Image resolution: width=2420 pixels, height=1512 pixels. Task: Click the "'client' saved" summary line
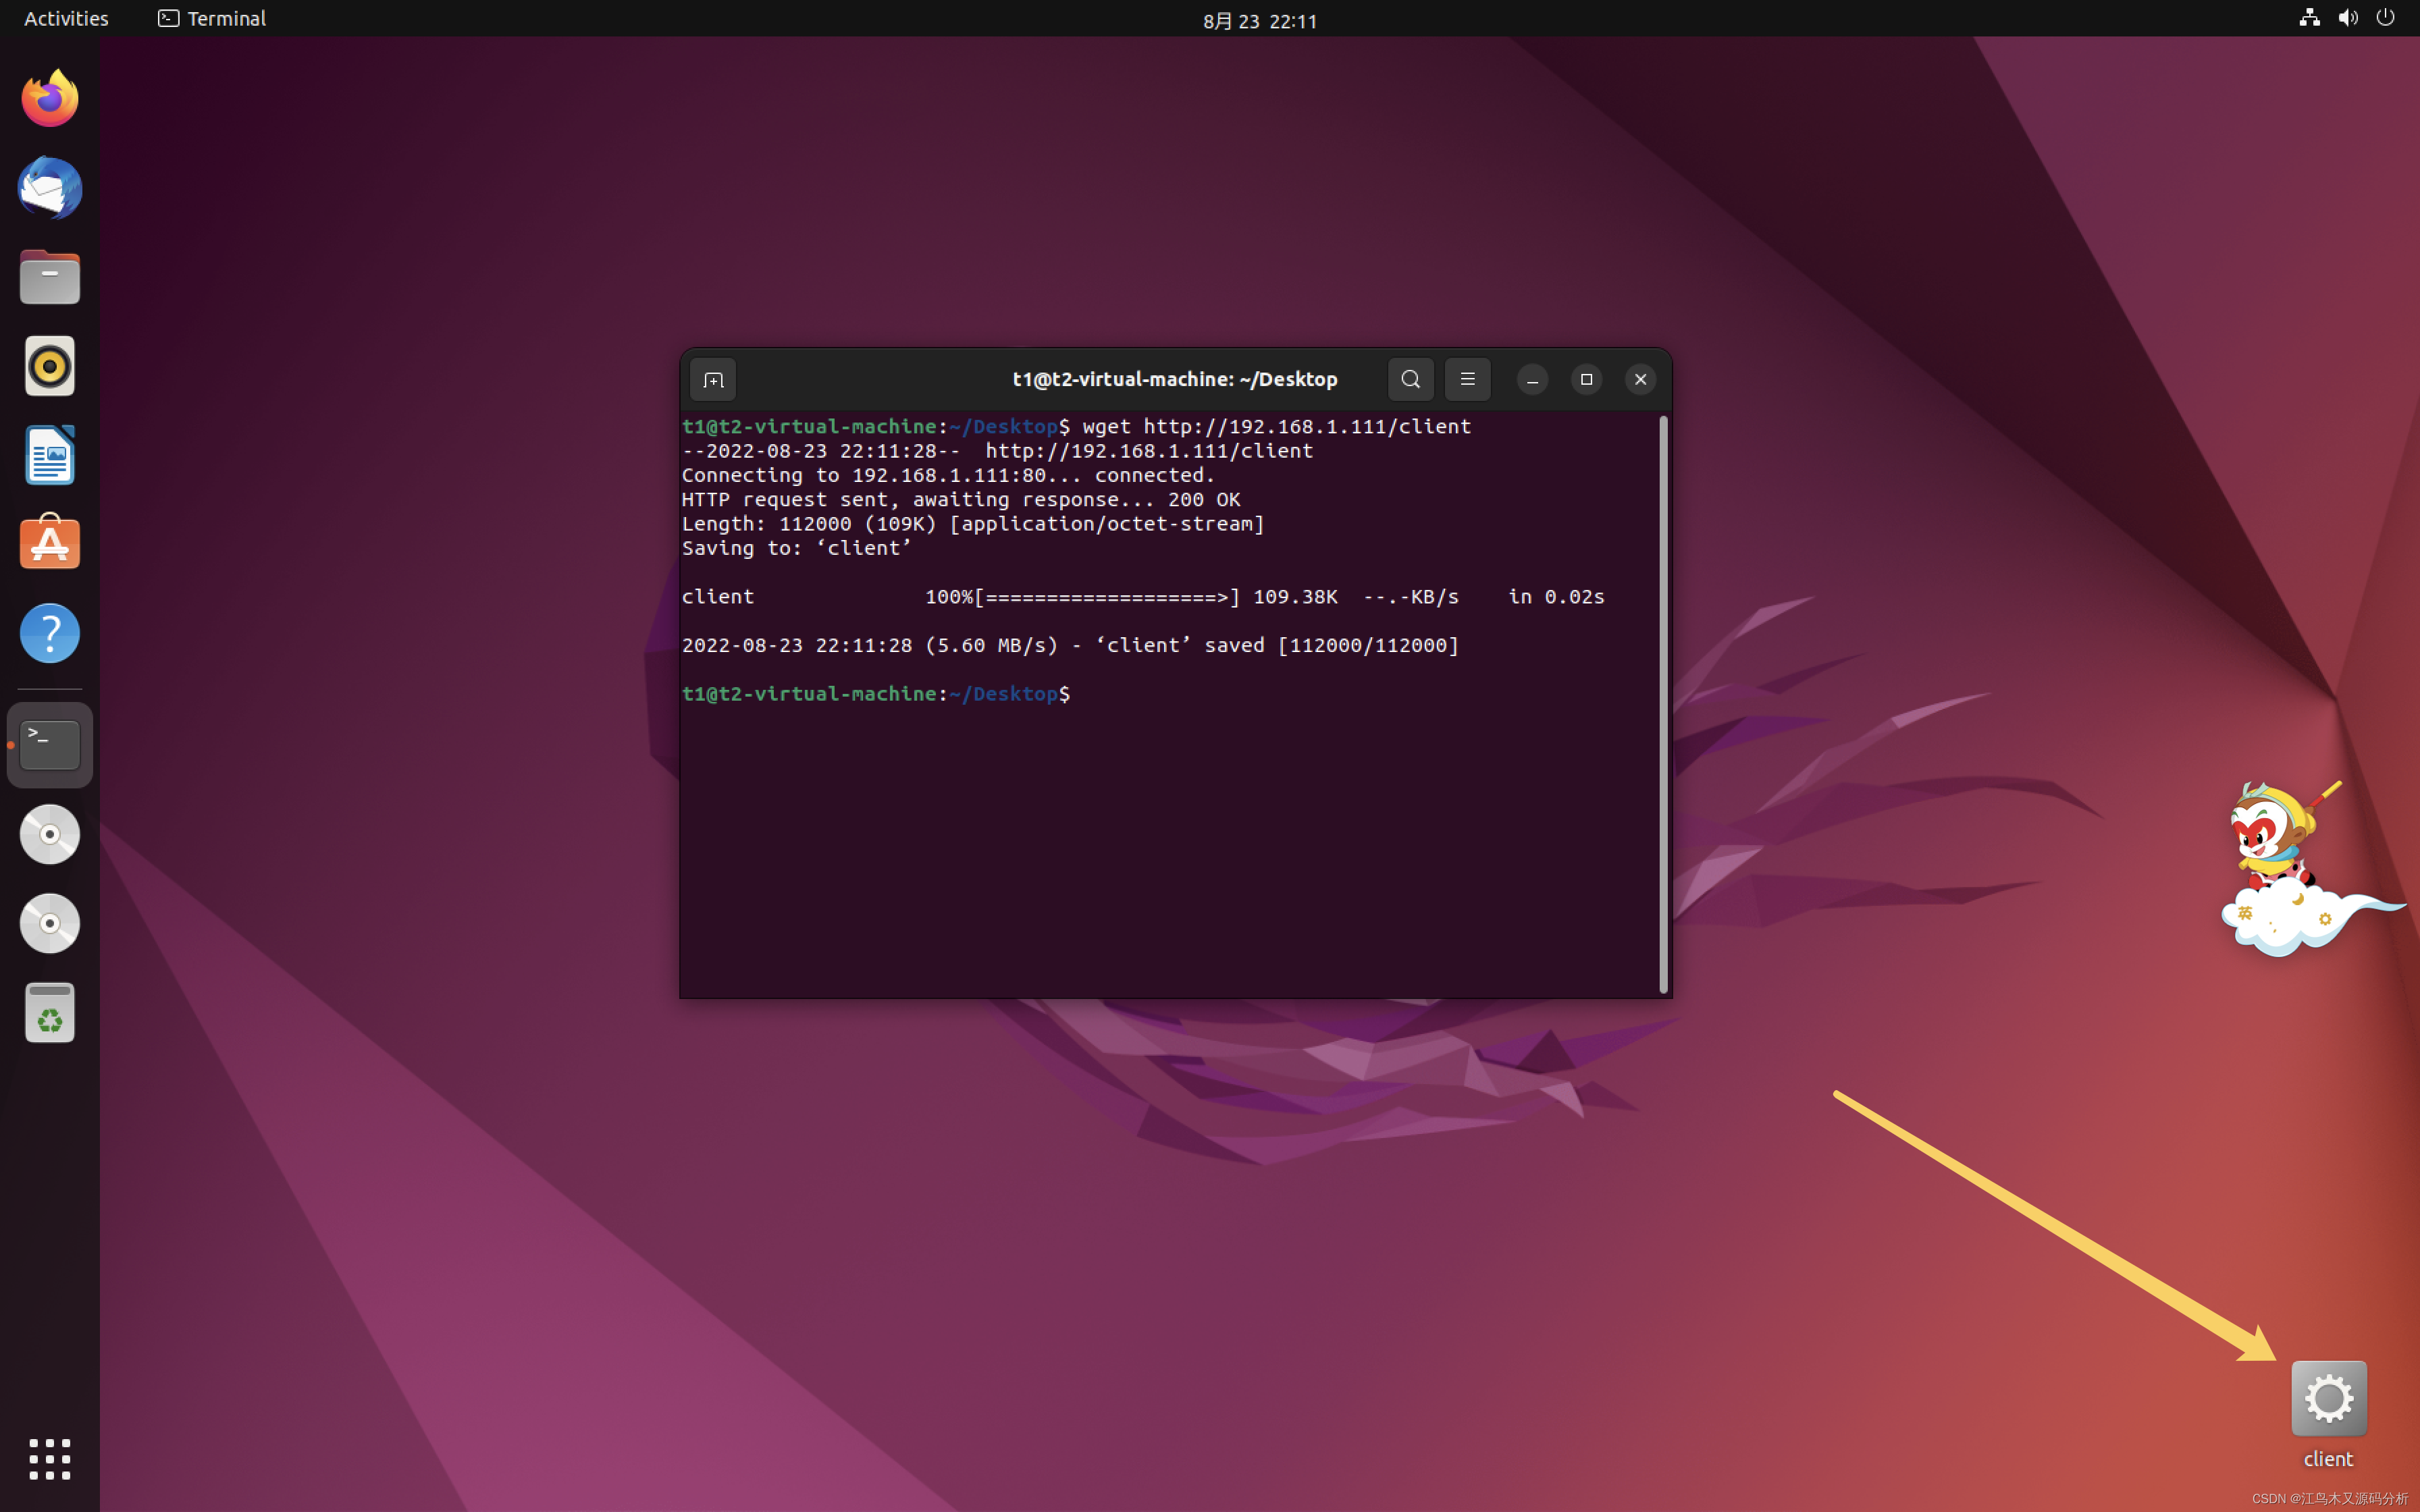pyautogui.click(x=1070, y=646)
